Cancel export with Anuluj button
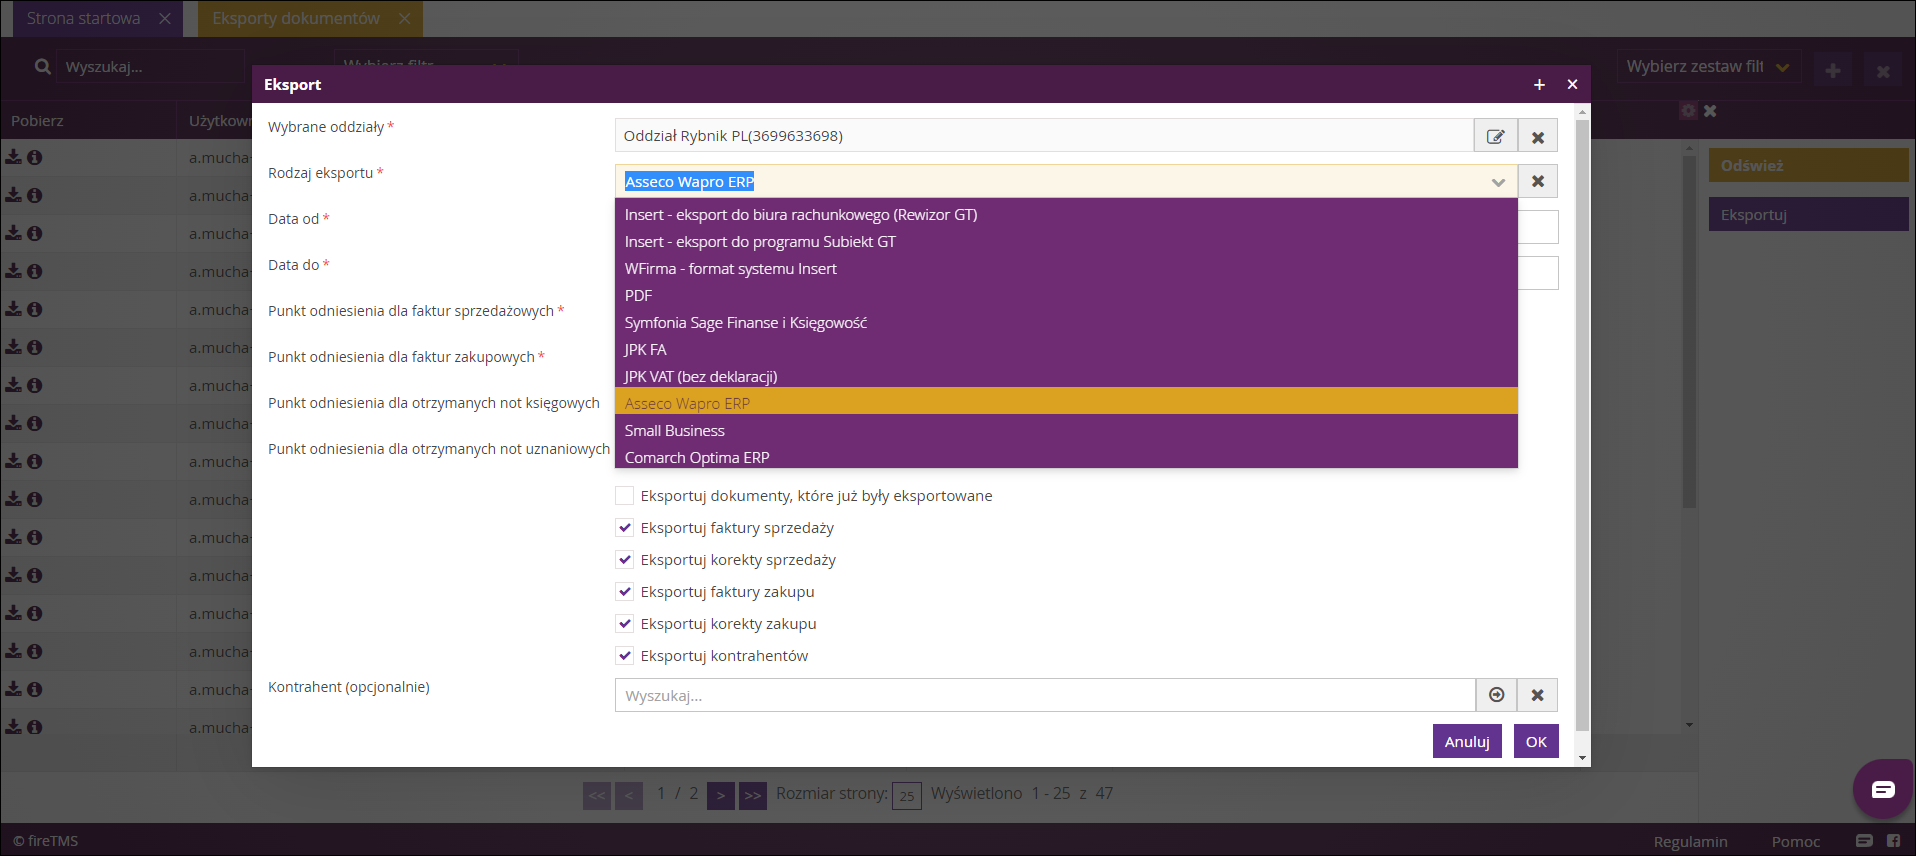 (1467, 741)
